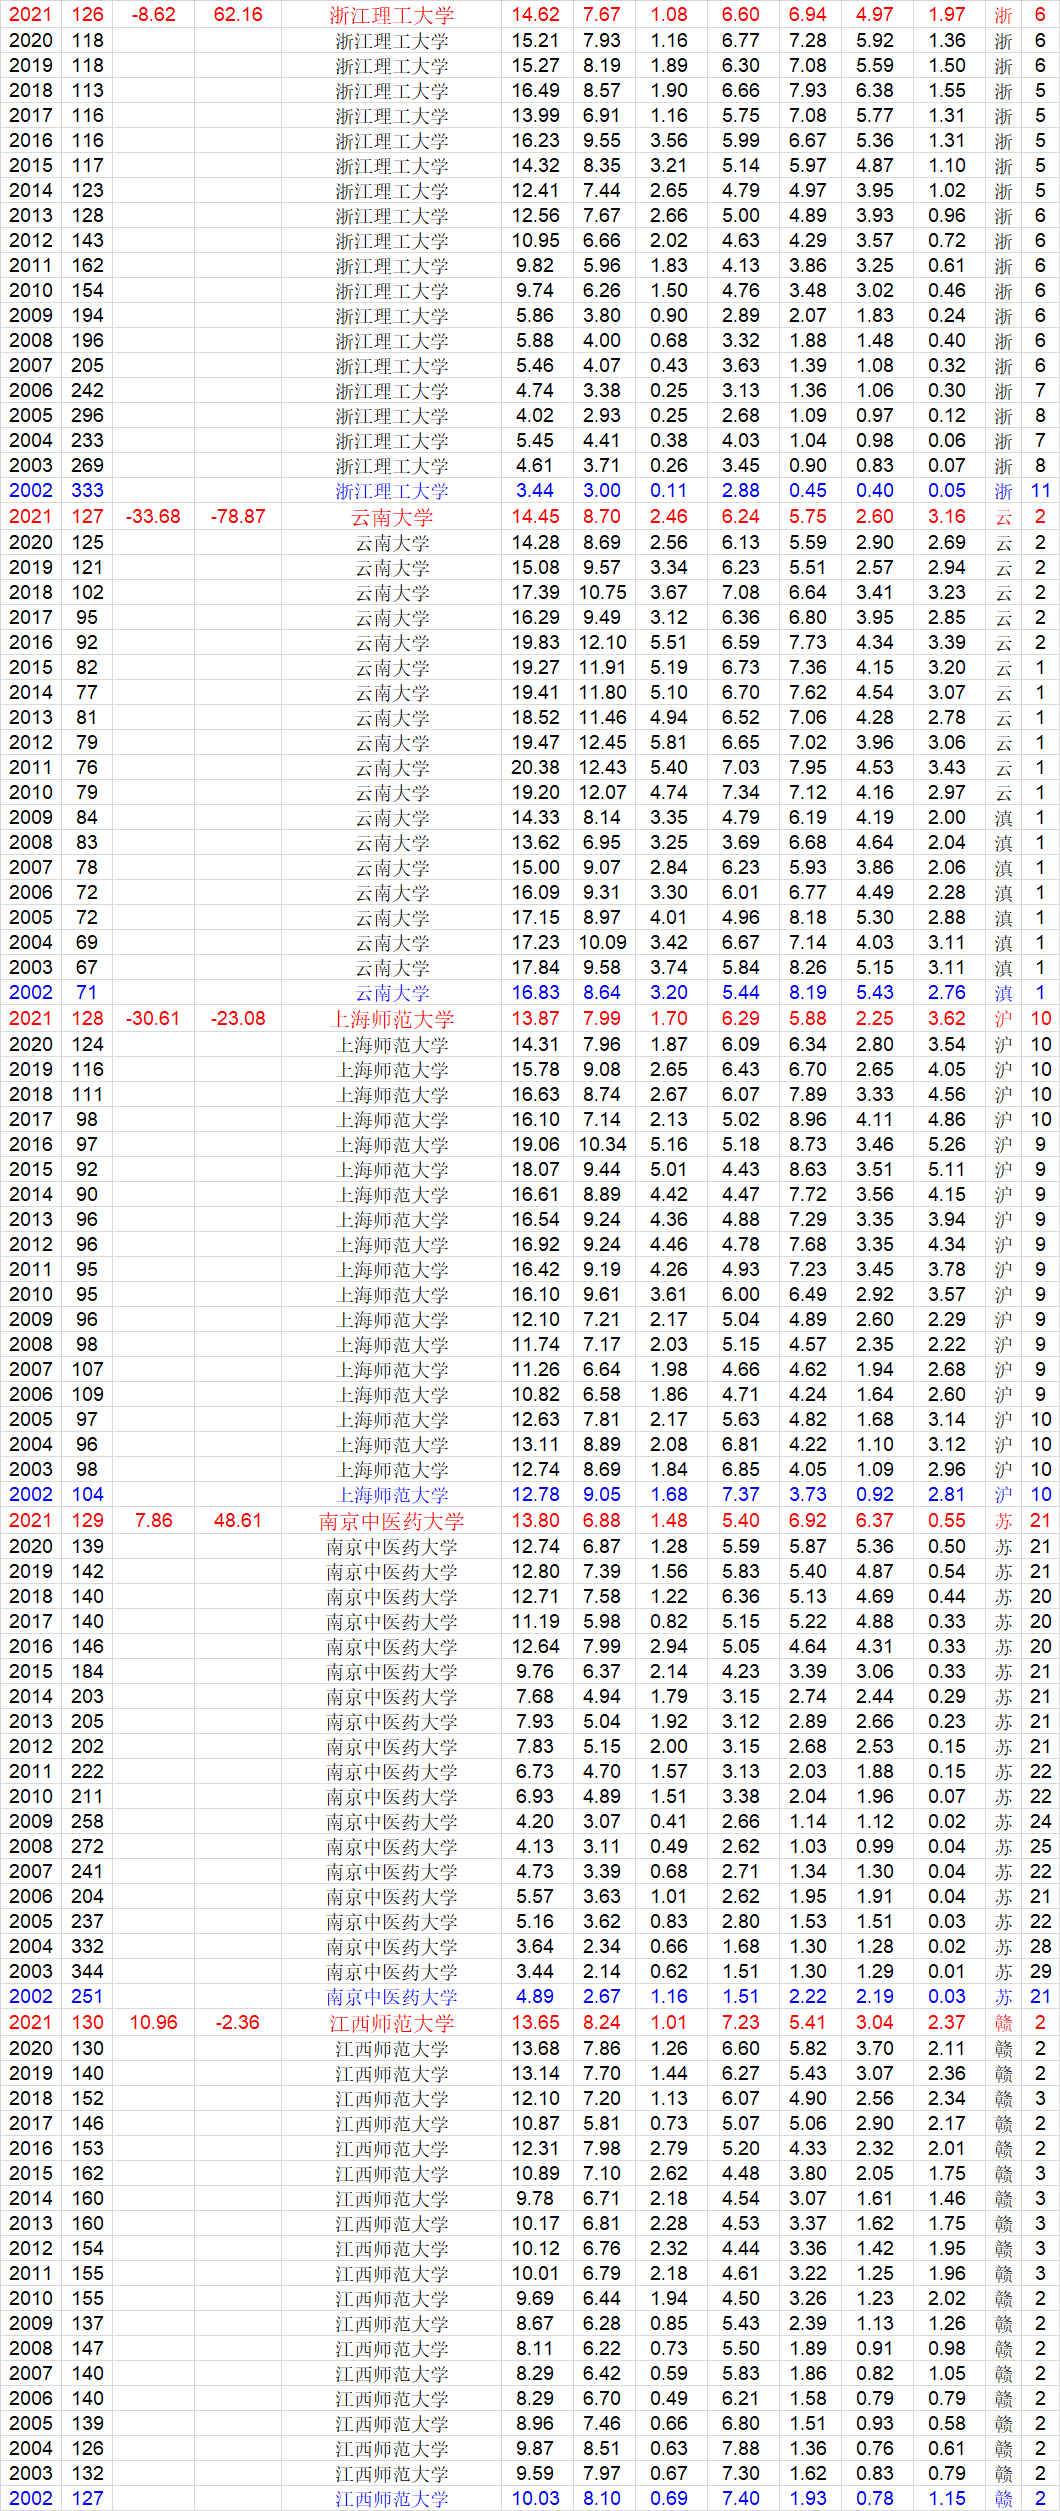
Task: Click the 48.61 value in 南京中医药大学 row
Action: pos(238,1521)
